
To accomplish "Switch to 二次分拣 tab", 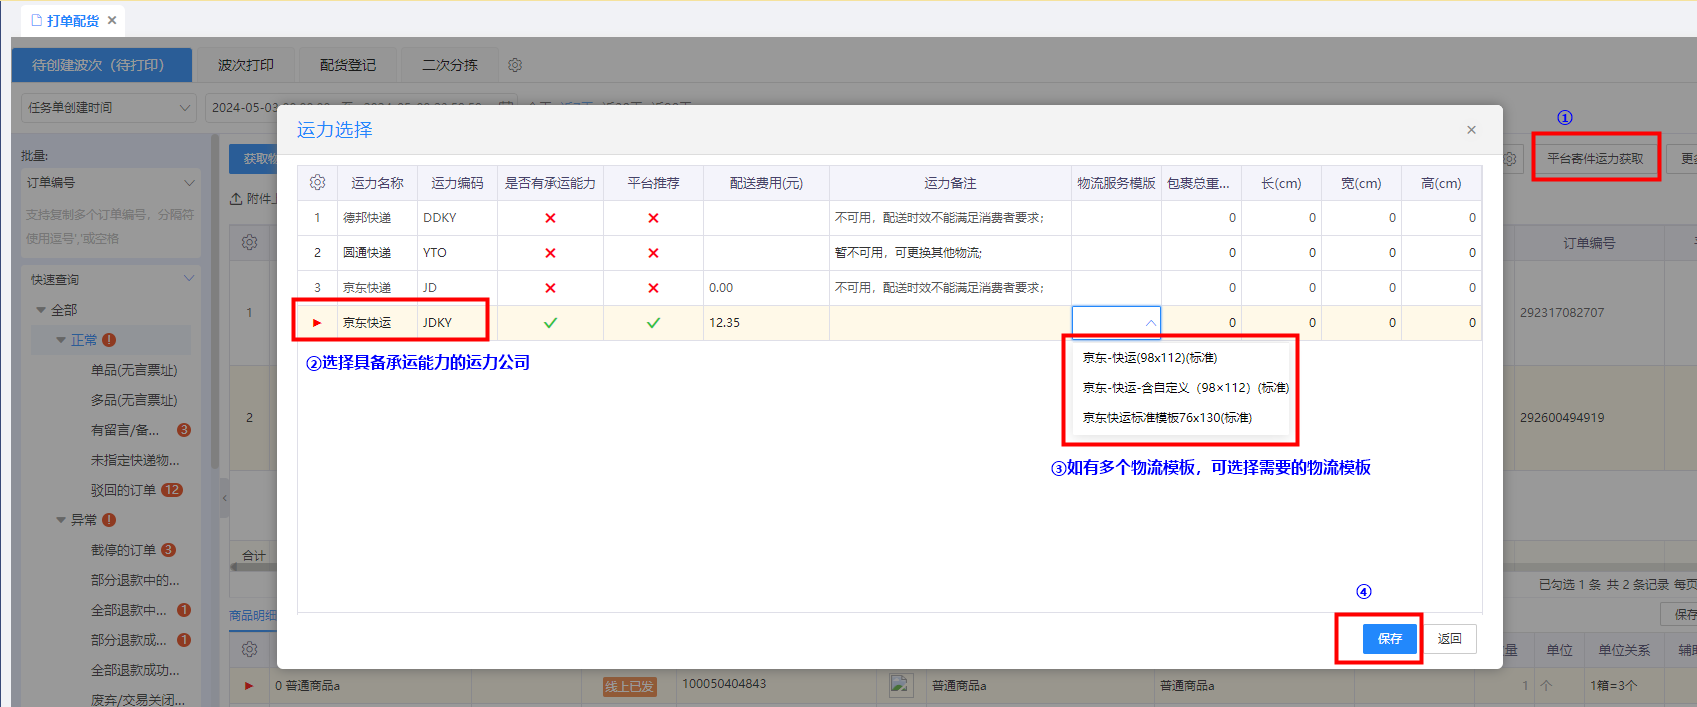I will (450, 65).
